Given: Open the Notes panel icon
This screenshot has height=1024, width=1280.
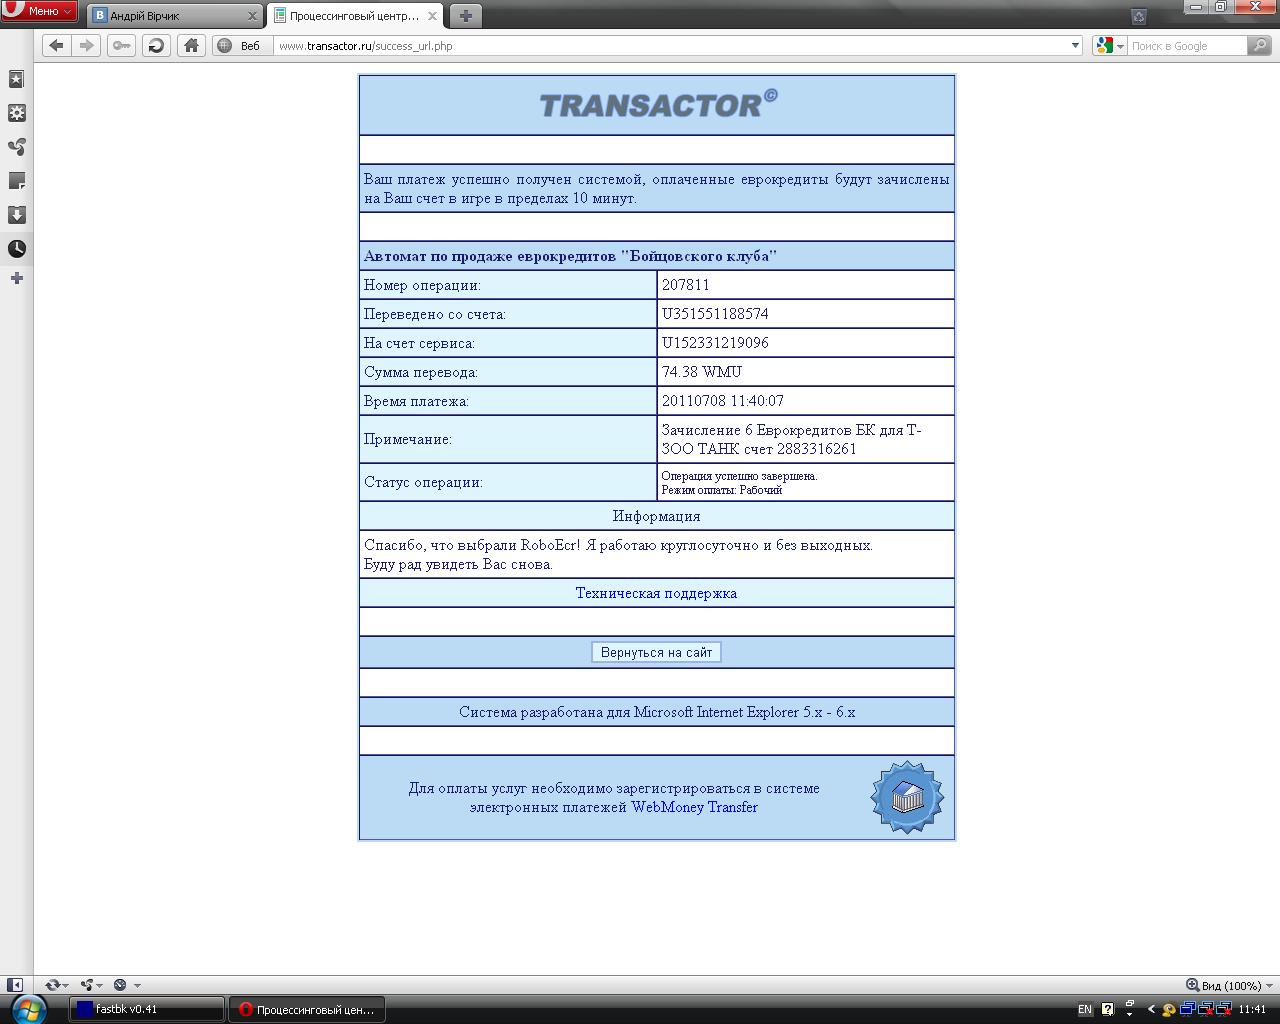Looking at the screenshot, I should 17,181.
